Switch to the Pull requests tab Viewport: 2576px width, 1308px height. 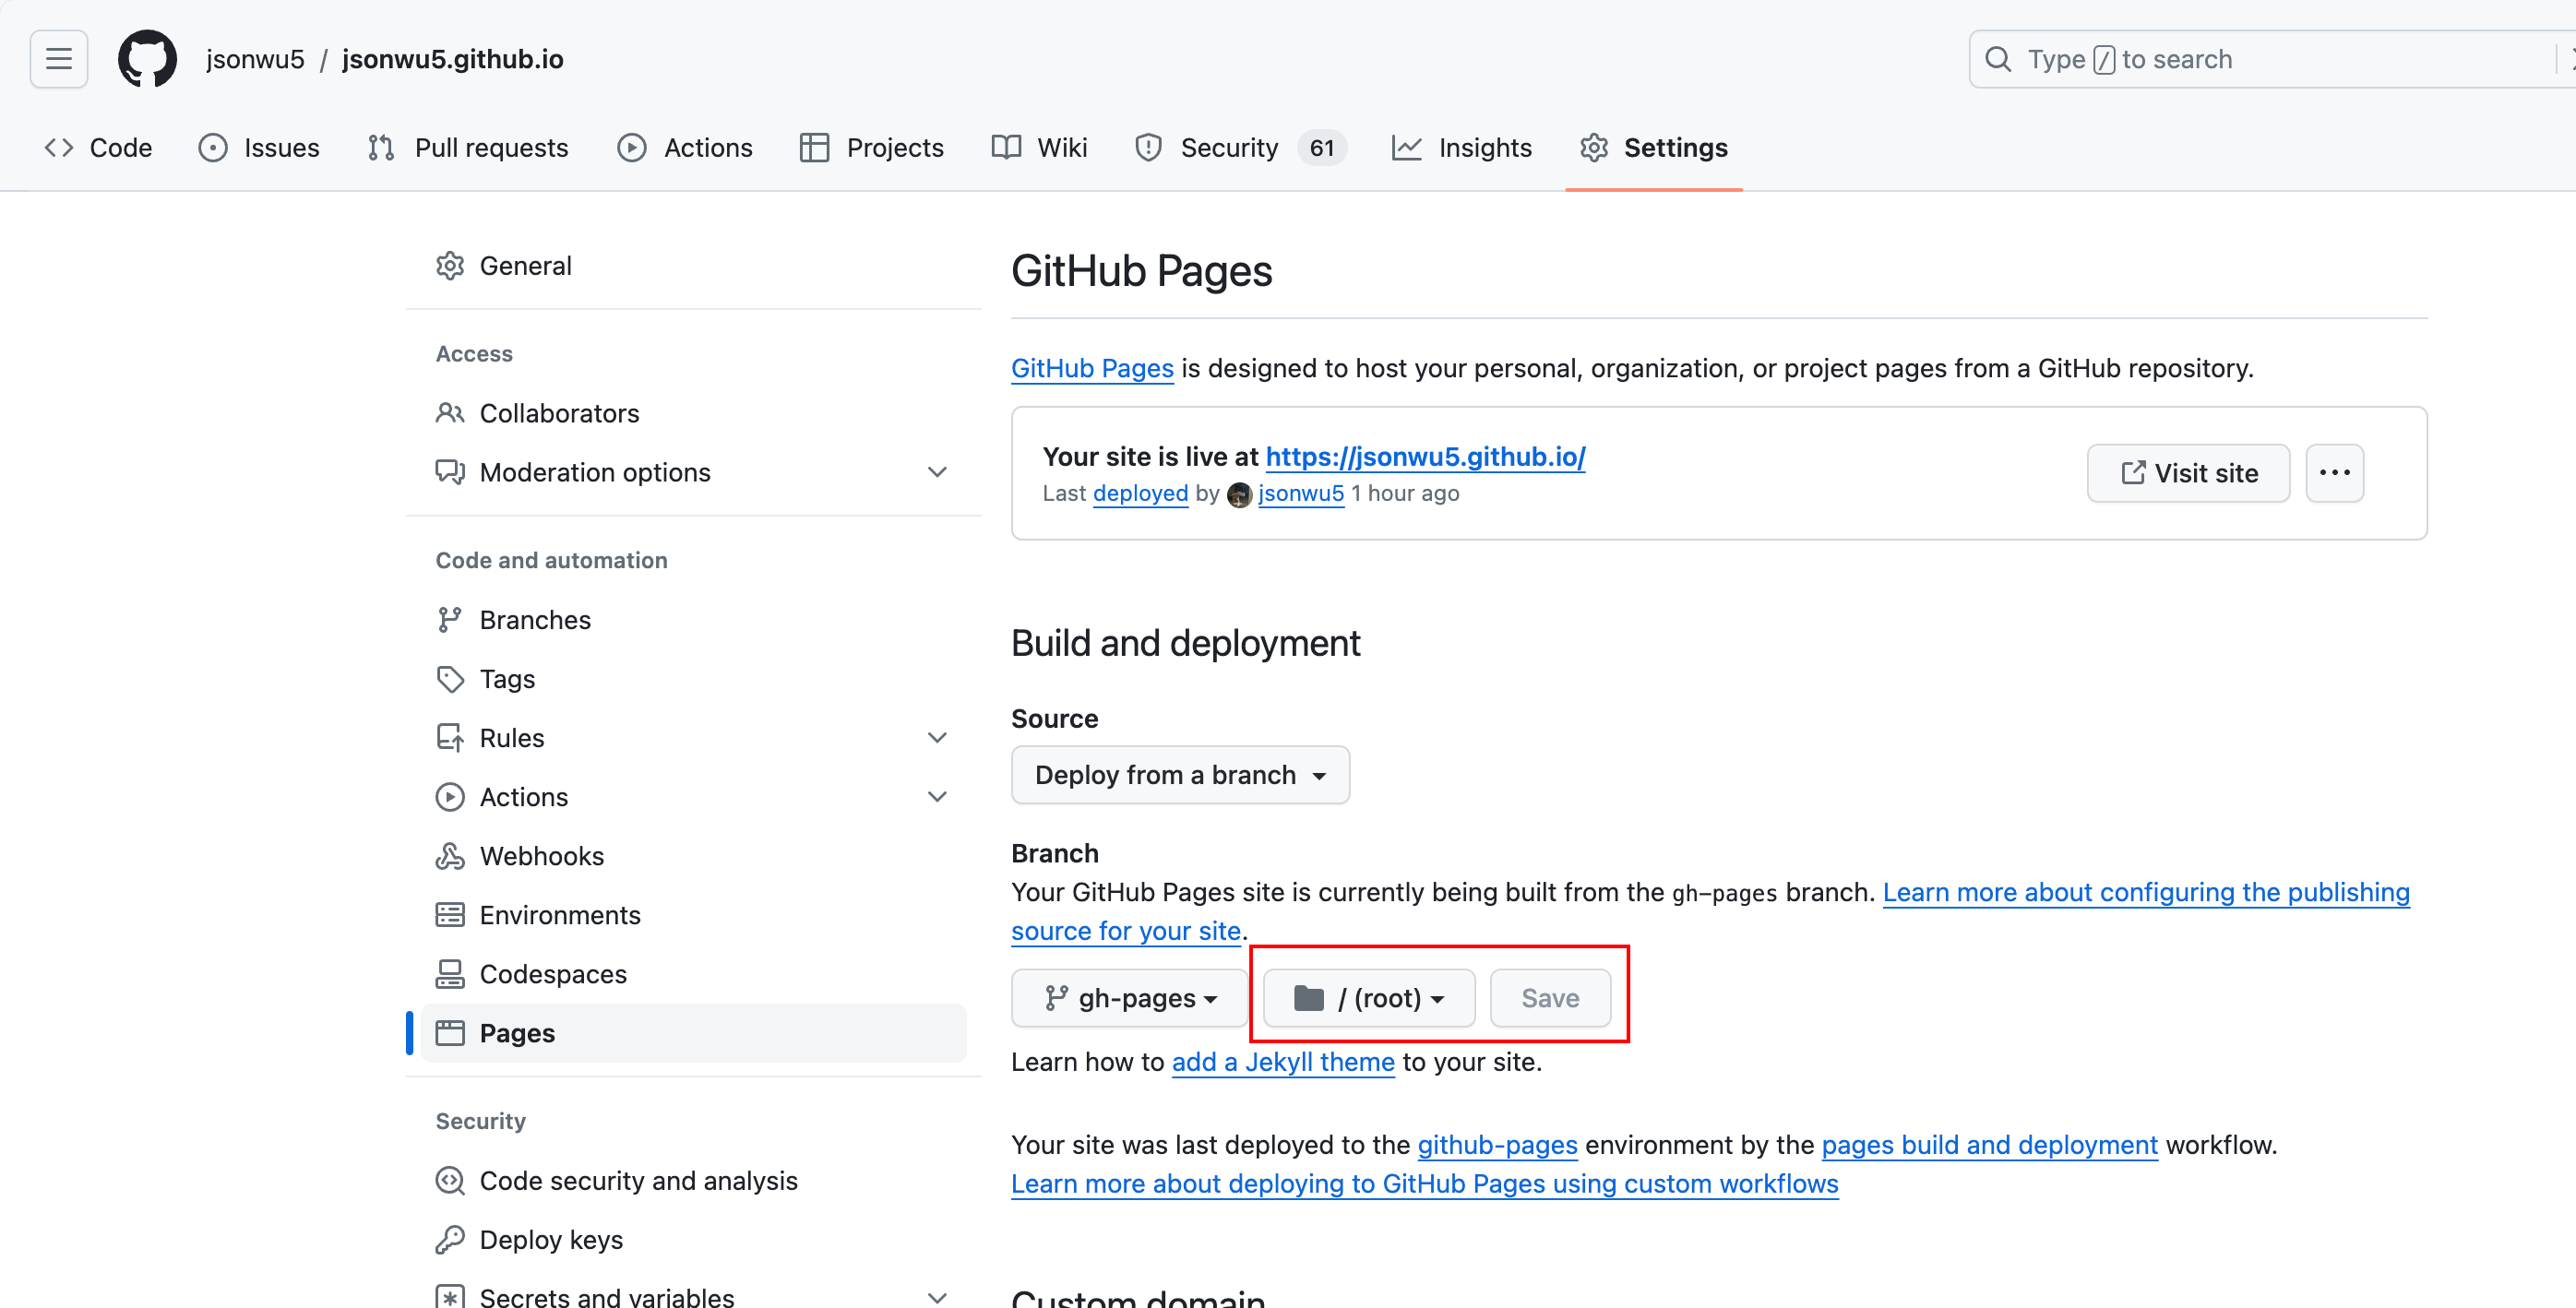coord(468,148)
